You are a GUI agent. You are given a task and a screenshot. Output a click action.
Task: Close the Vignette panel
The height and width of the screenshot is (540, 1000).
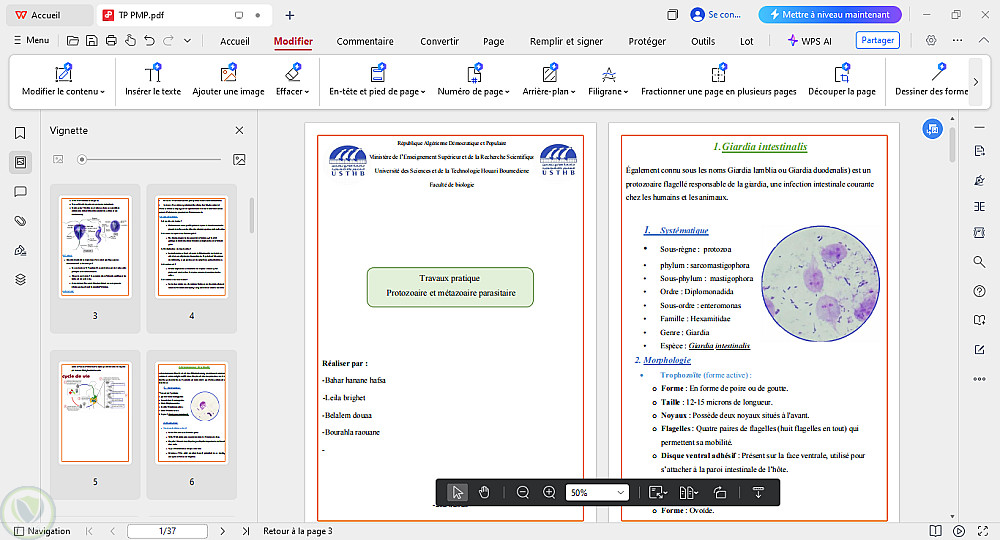click(239, 130)
